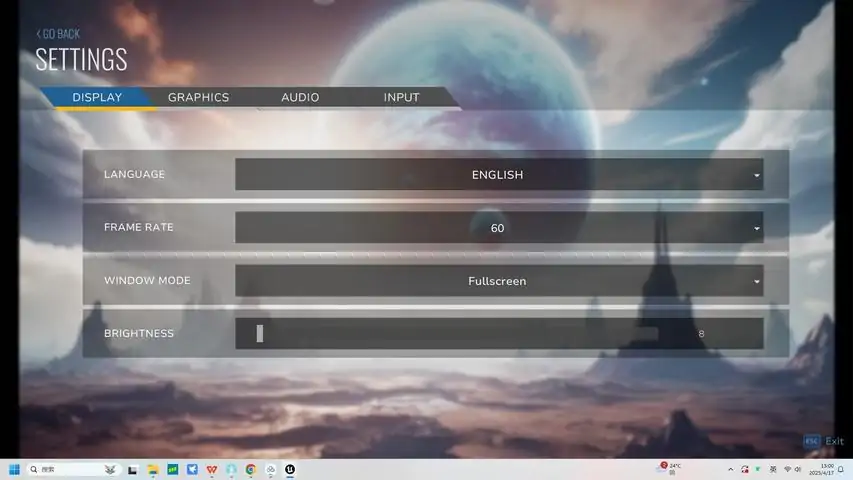Open the Frame Rate dropdown
853x480 pixels.
(498, 228)
